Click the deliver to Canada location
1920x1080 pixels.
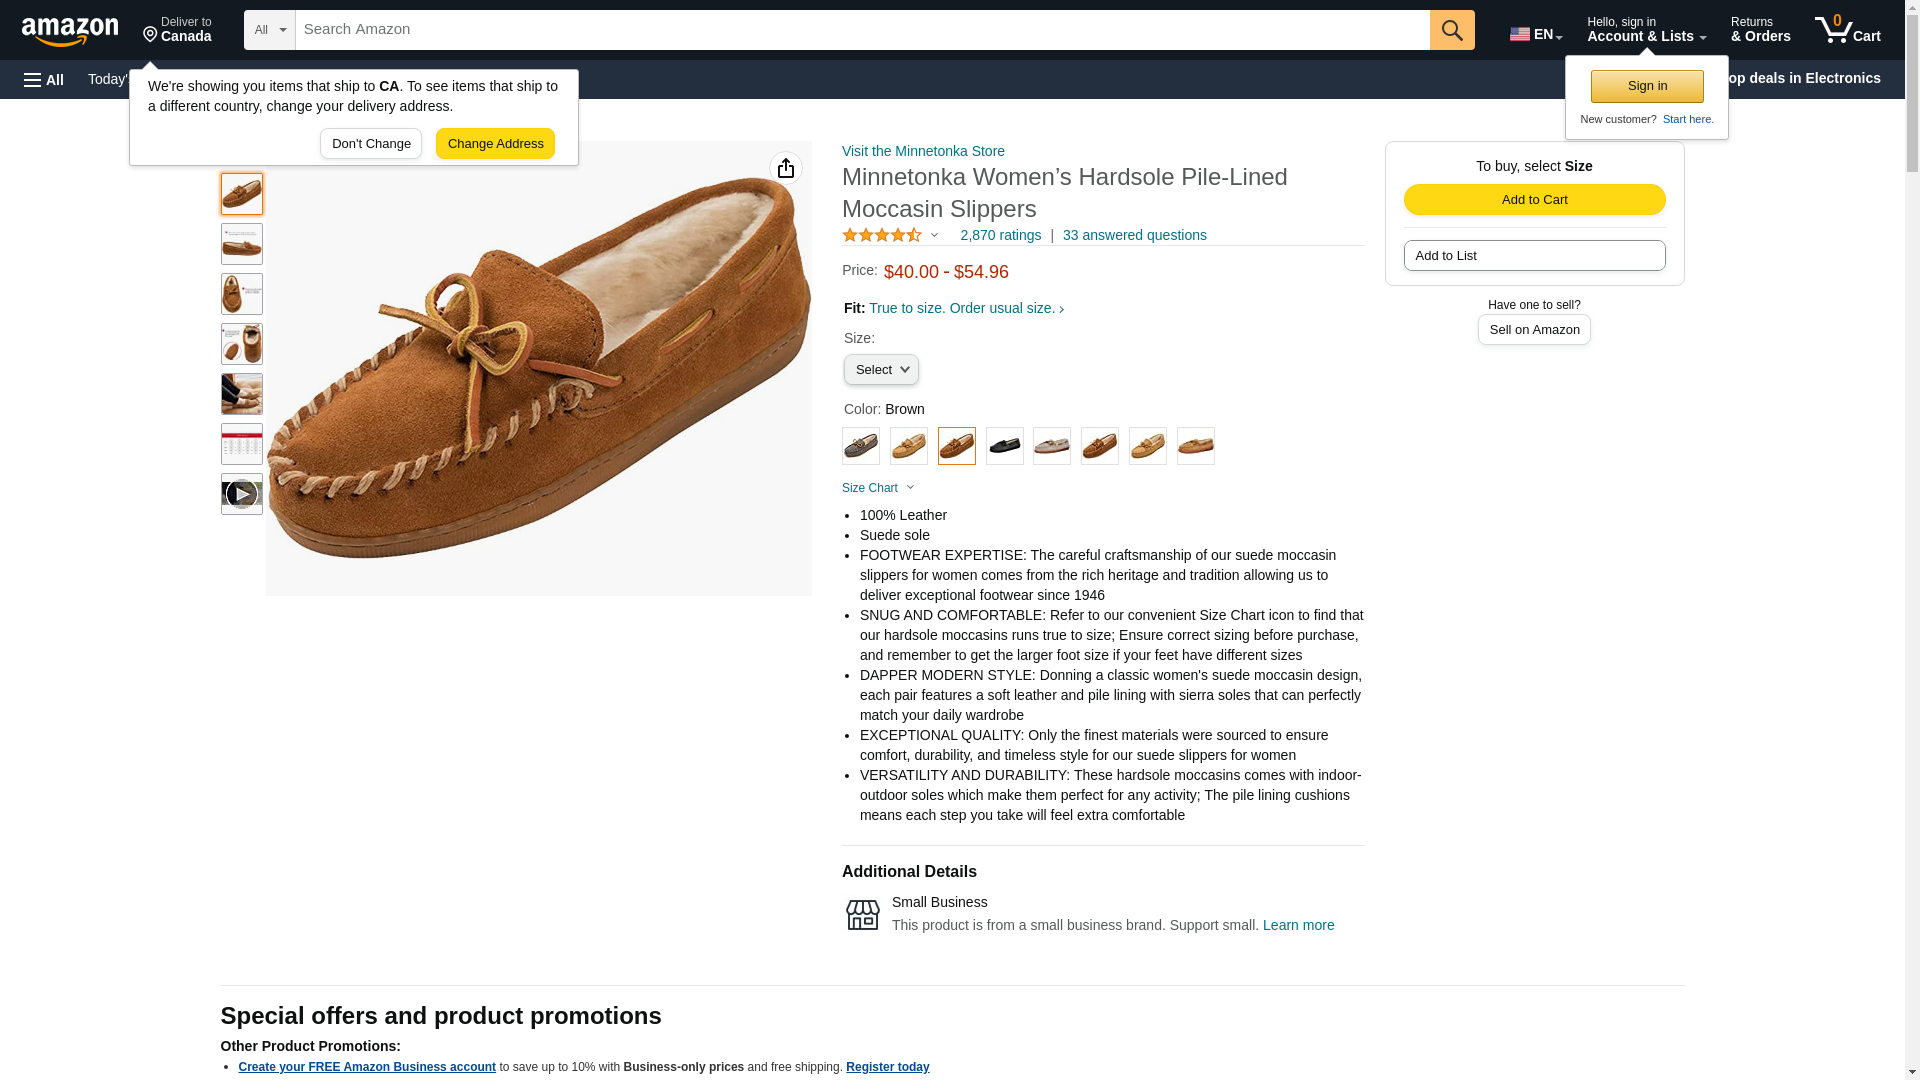[177, 30]
